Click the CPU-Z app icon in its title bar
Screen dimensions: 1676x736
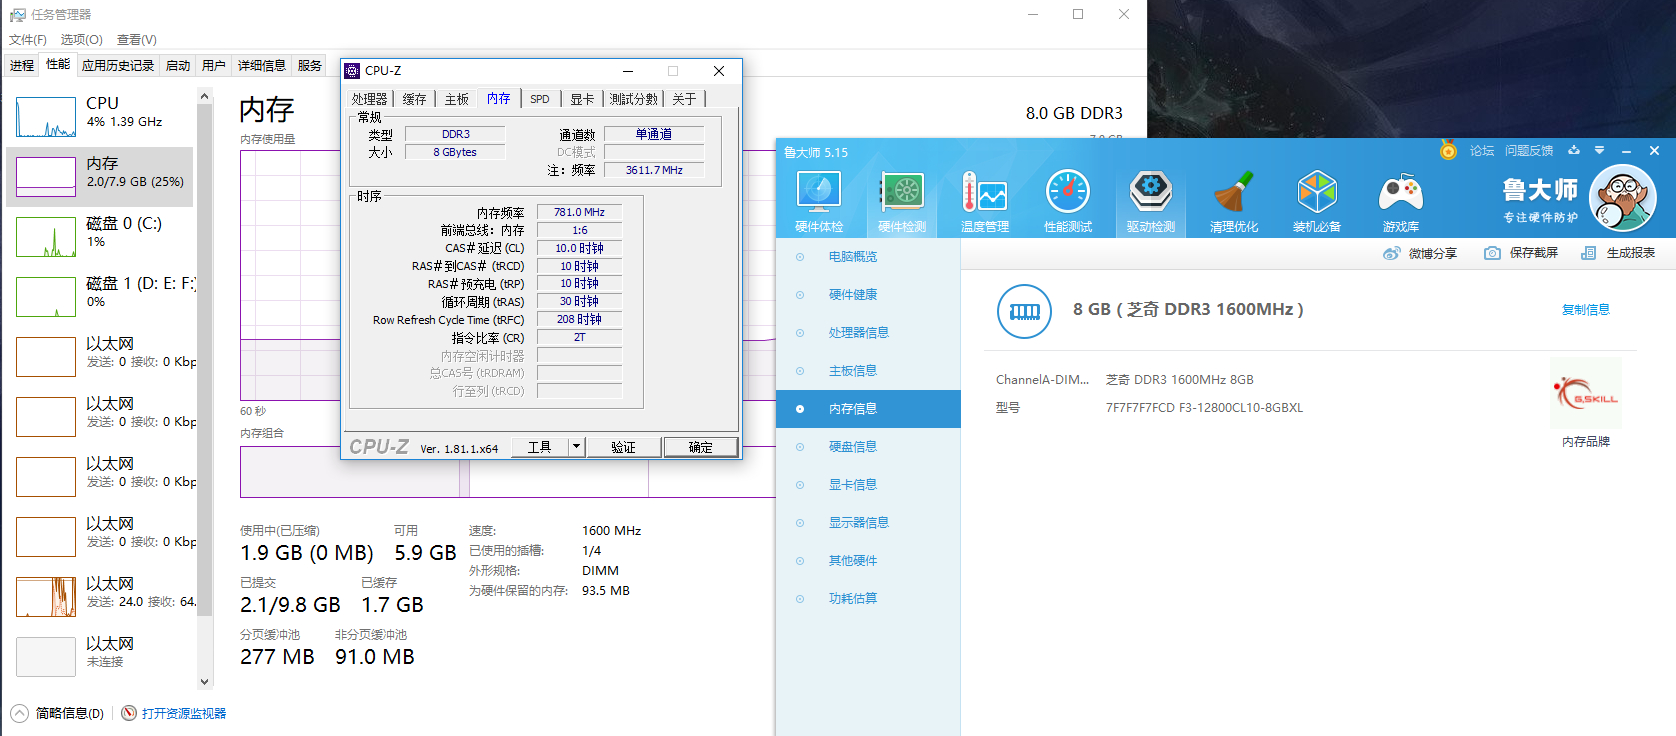pos(352,71)
